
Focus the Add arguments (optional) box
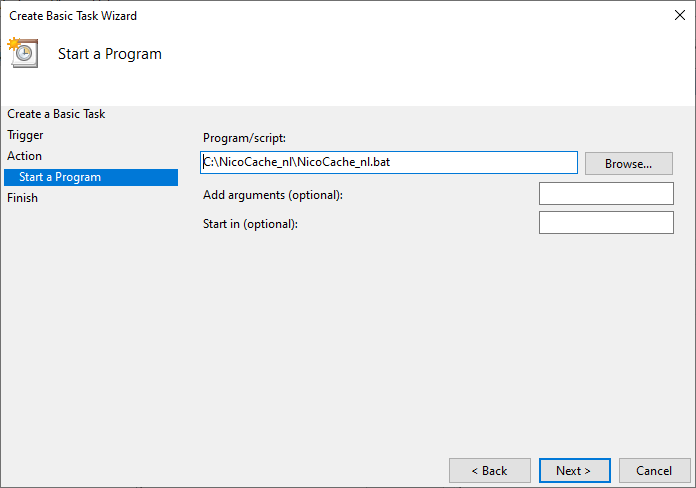[606, 194]
